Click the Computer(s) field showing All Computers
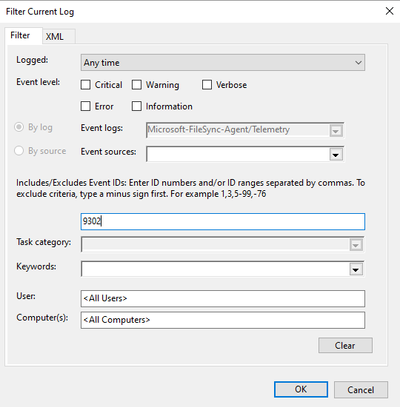 point(223,320)
